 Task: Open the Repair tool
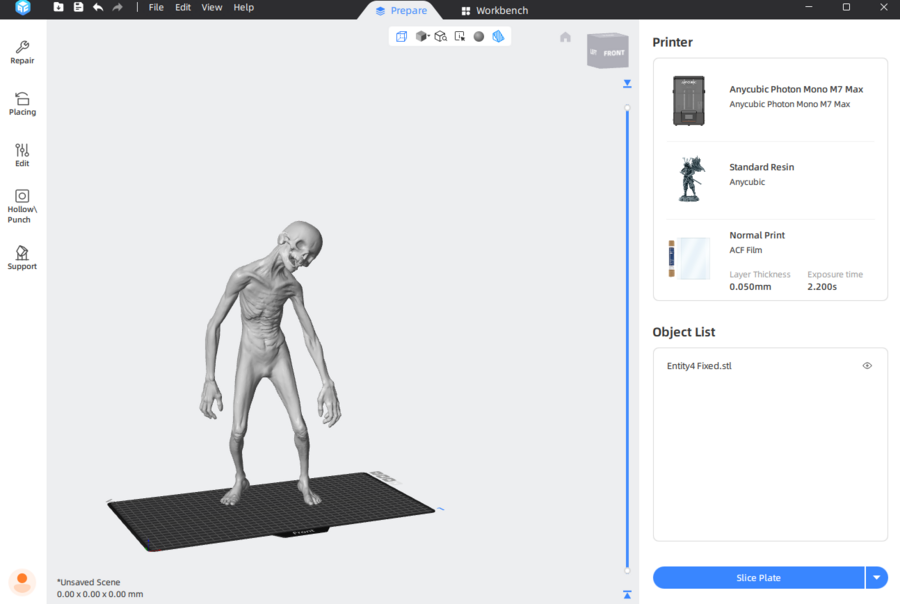(x=22, y=52)
